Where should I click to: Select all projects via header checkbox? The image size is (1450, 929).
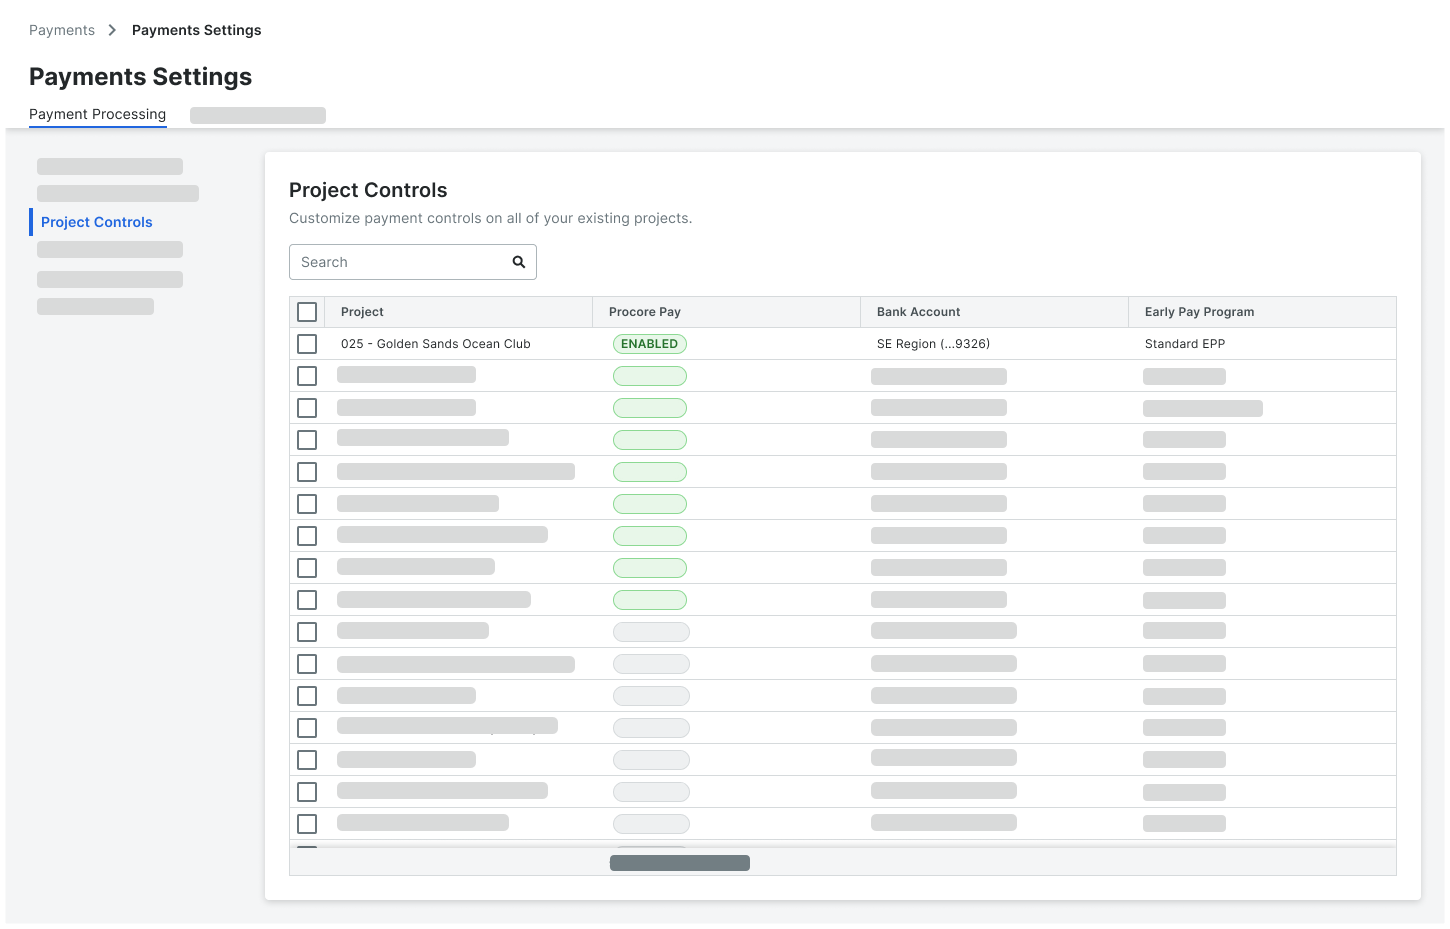[307, 311]
